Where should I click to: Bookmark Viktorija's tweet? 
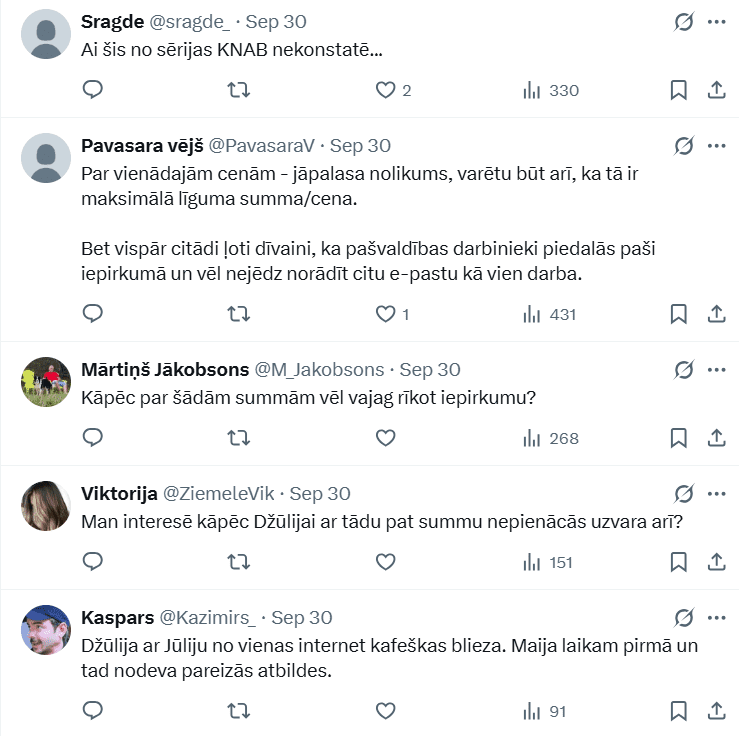[x=678, y=562]
